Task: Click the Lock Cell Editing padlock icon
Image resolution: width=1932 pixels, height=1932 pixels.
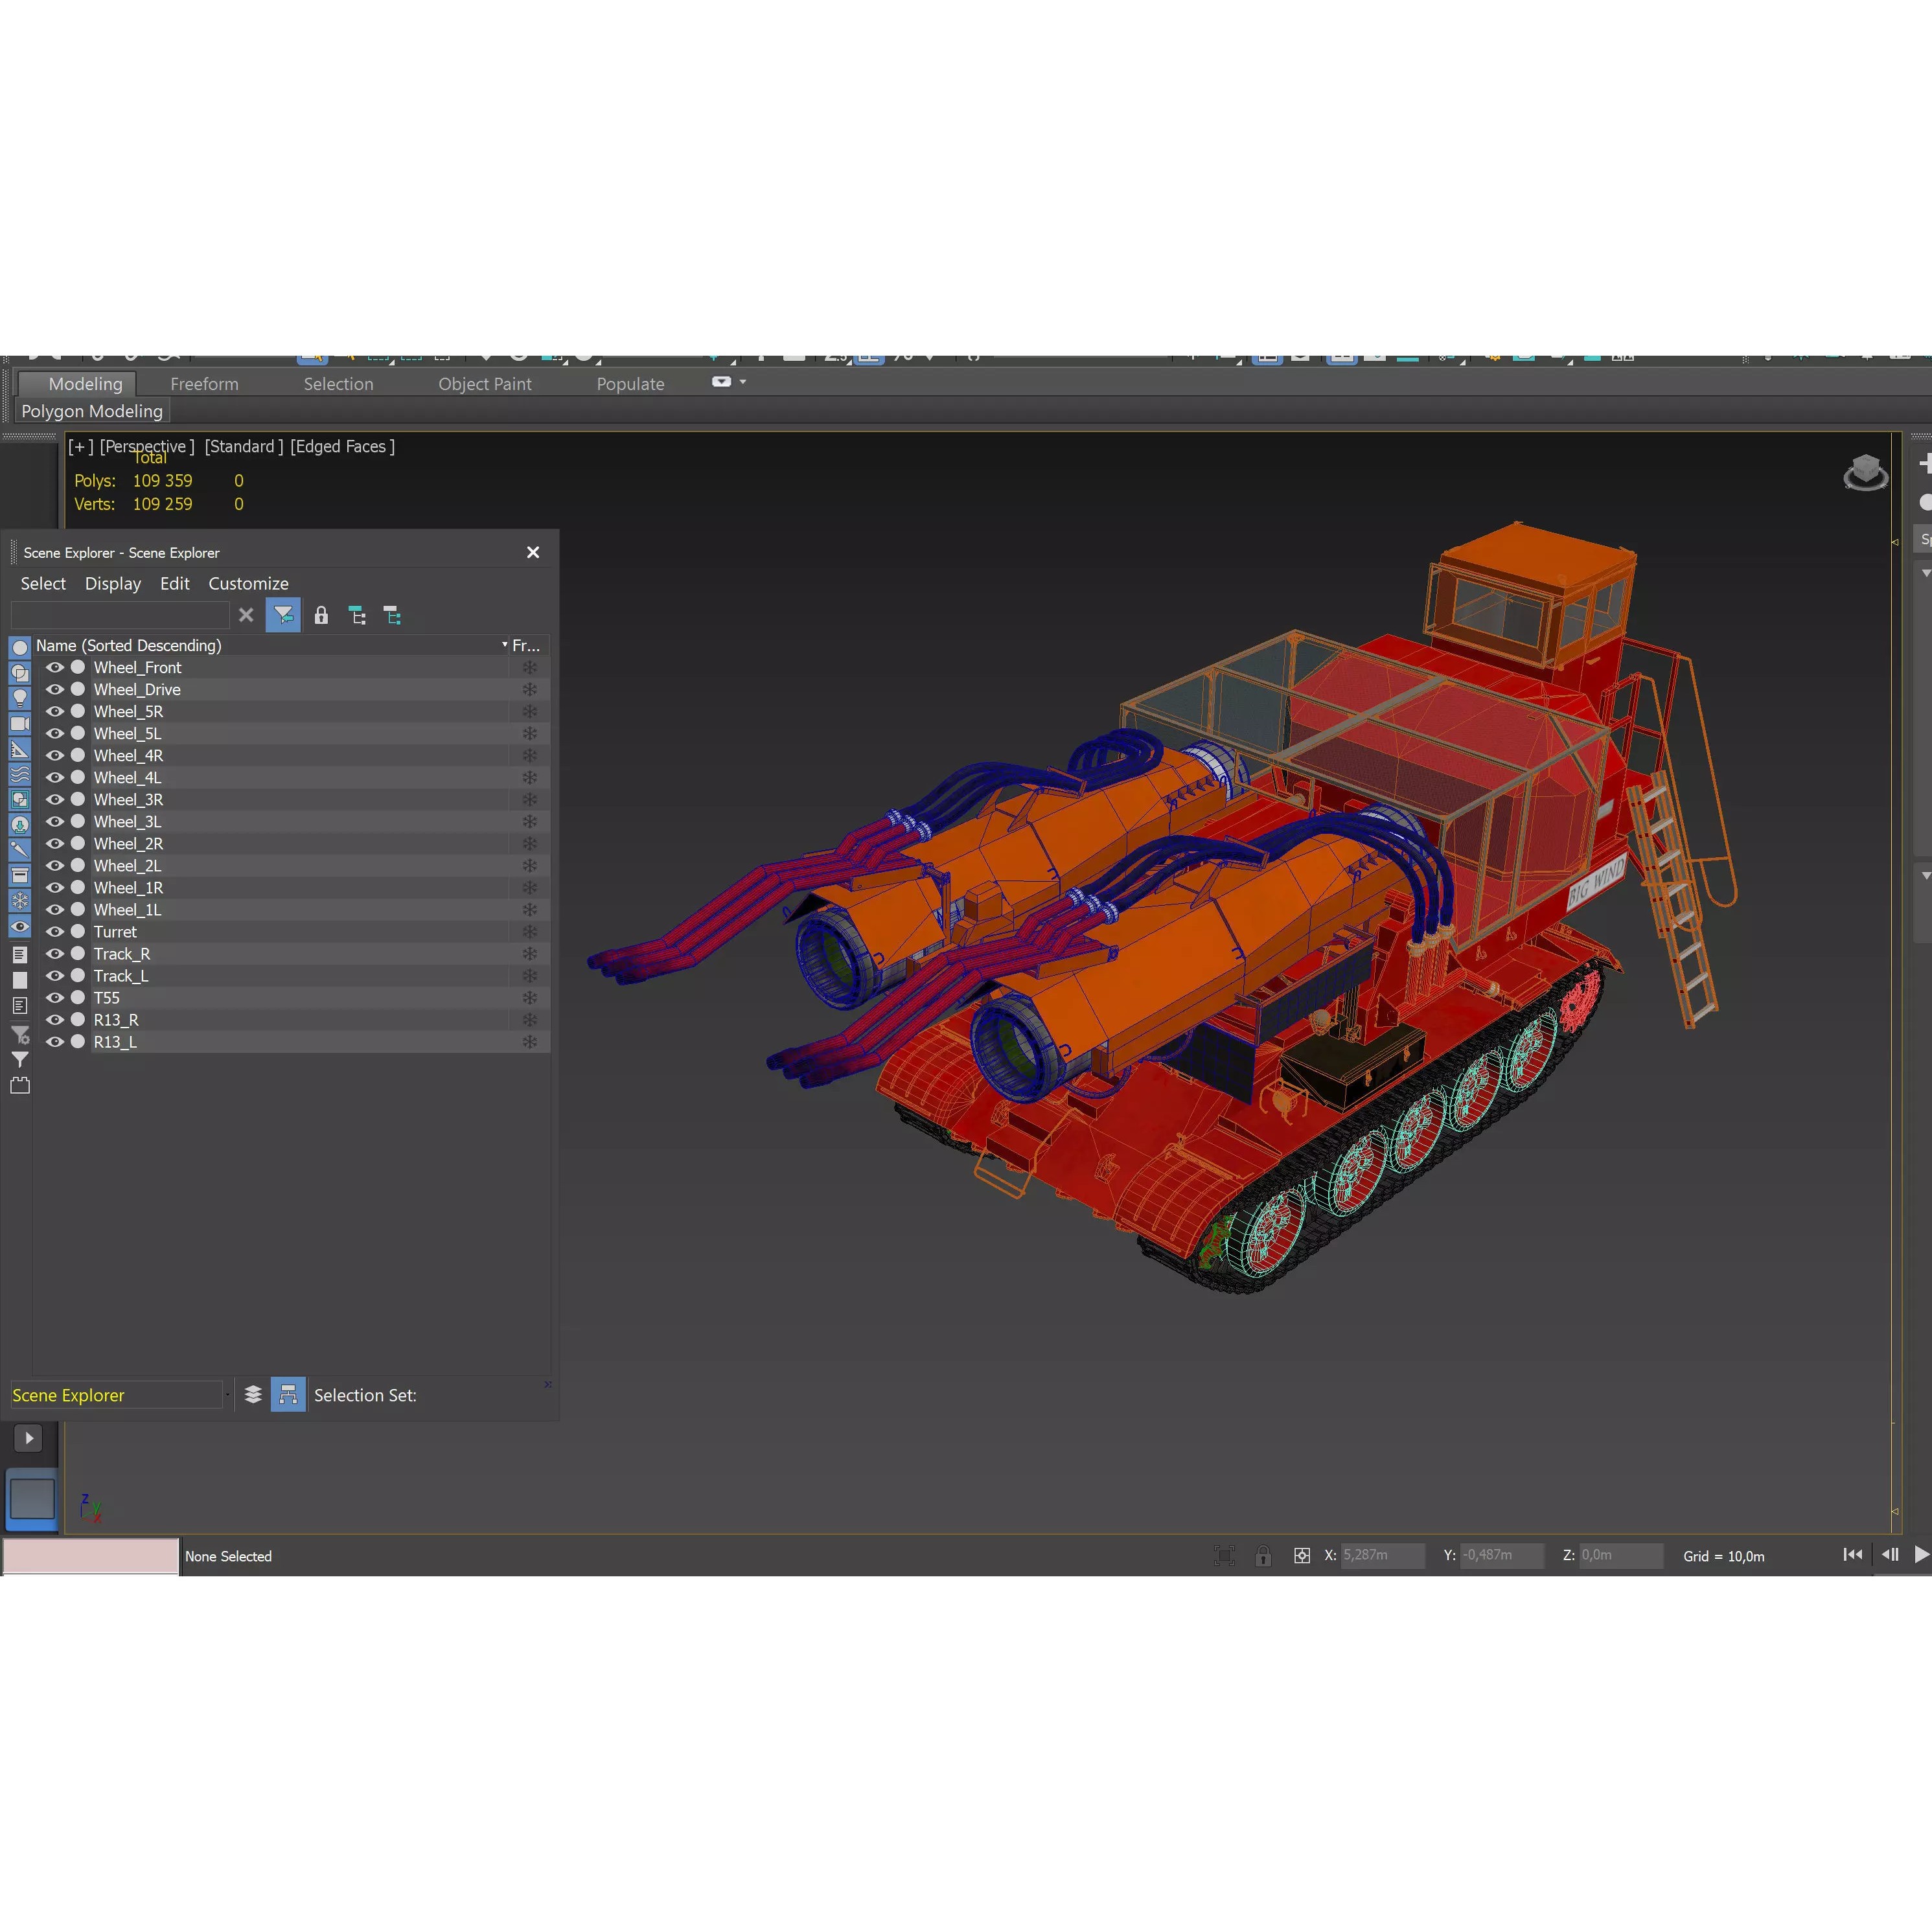Action: click(322, 615)
